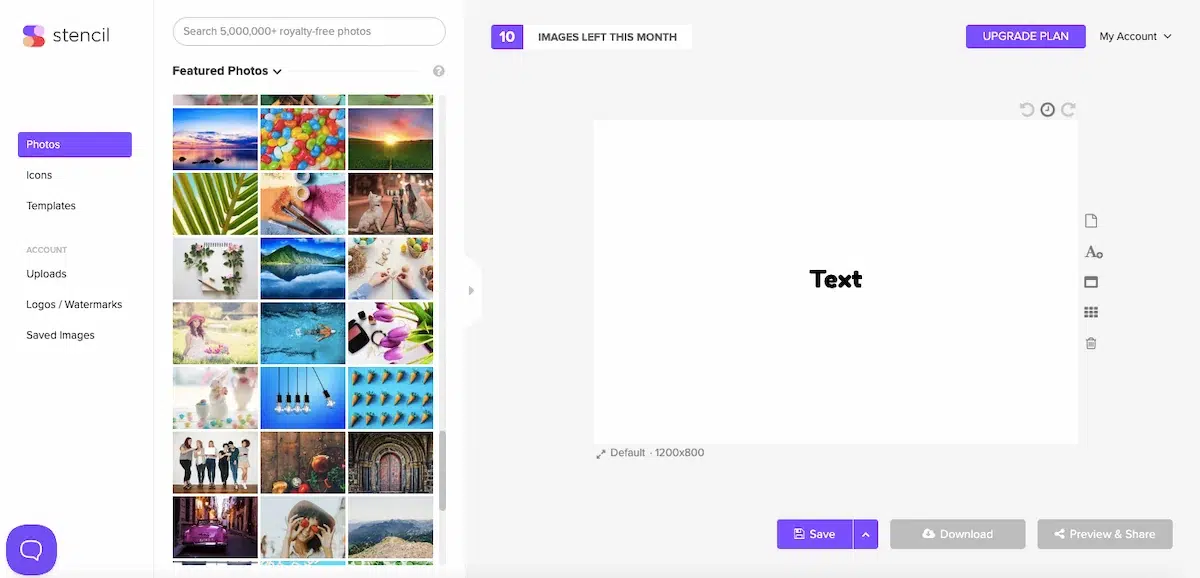Viewport: 1200px width, 578px height.
Task: Open help via the question mark icon
Action: pos(438,71)
